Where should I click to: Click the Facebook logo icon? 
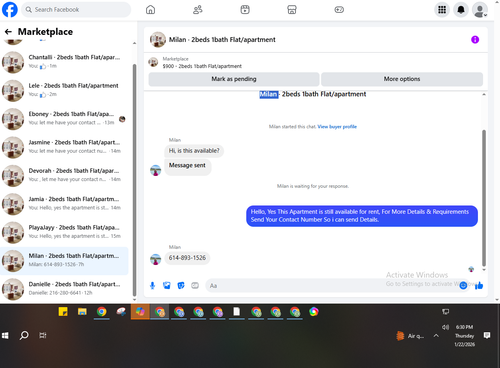pyautogui.click(x=10, y=9)
